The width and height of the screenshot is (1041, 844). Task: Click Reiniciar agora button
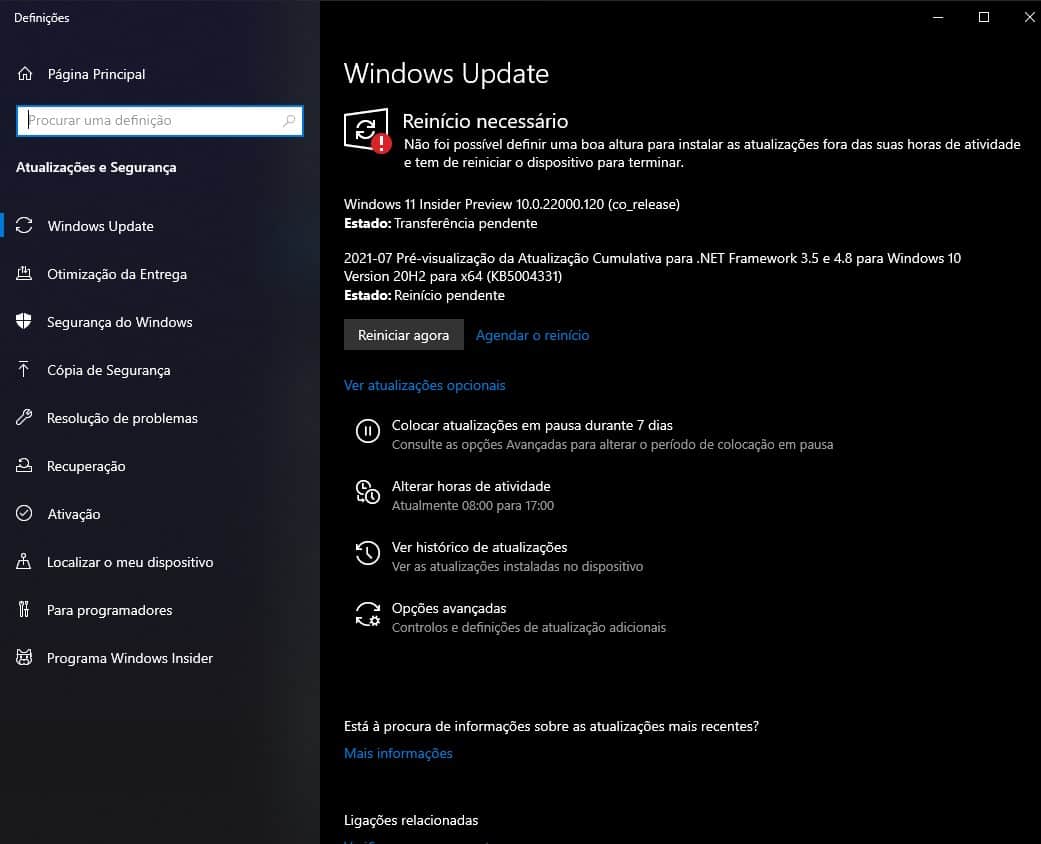click(x=403, y=335)
